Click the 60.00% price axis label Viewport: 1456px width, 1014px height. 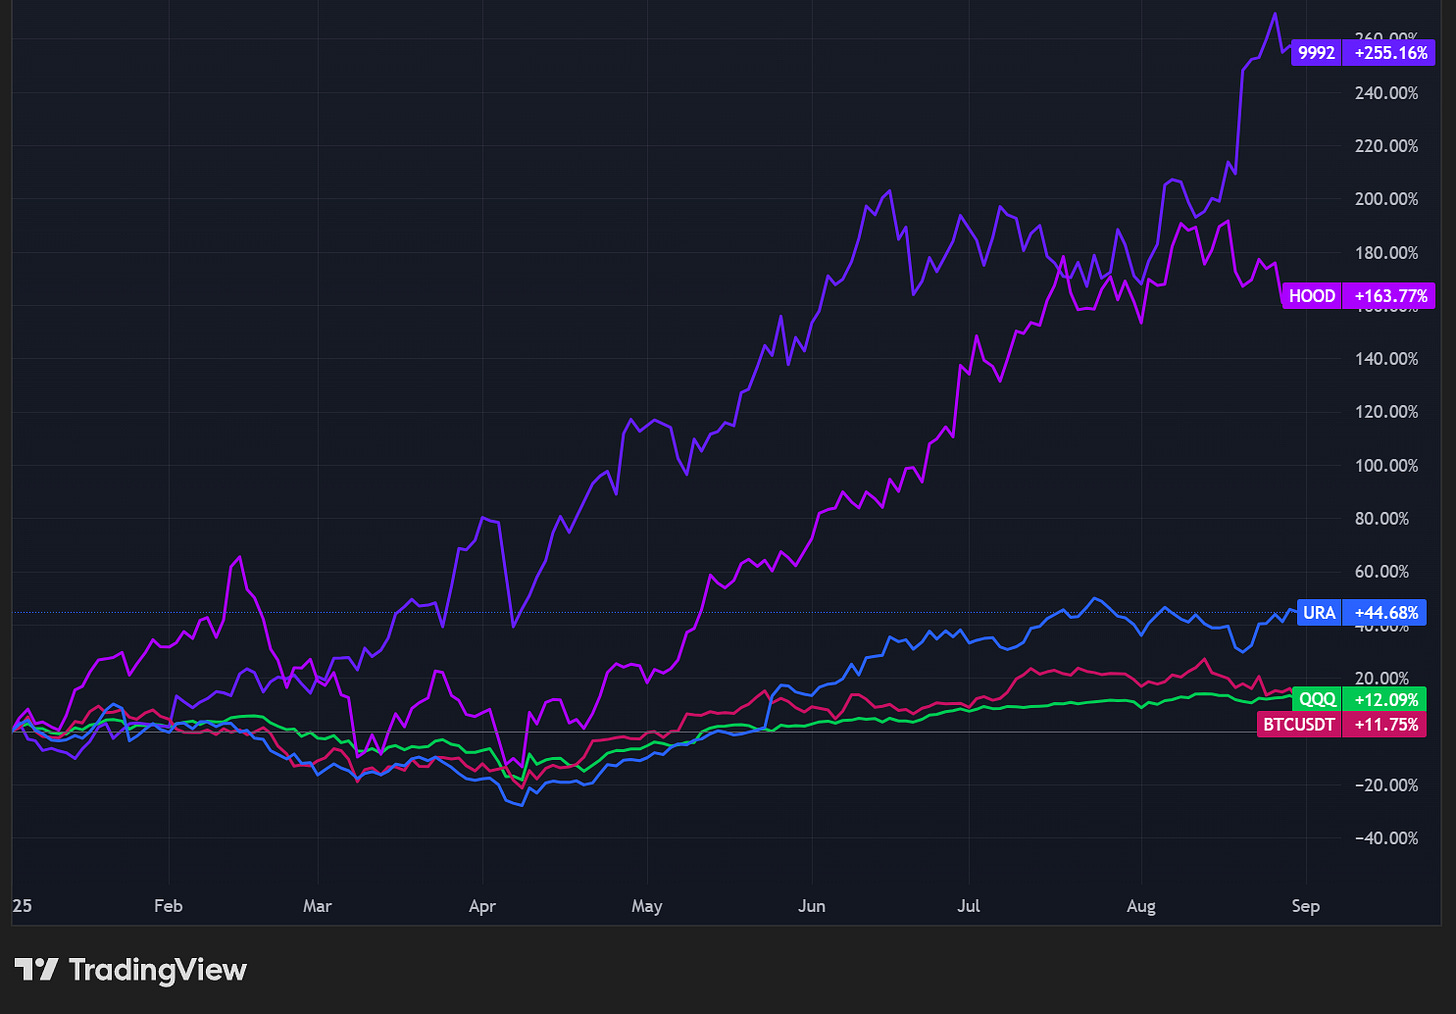point(1382,572)
